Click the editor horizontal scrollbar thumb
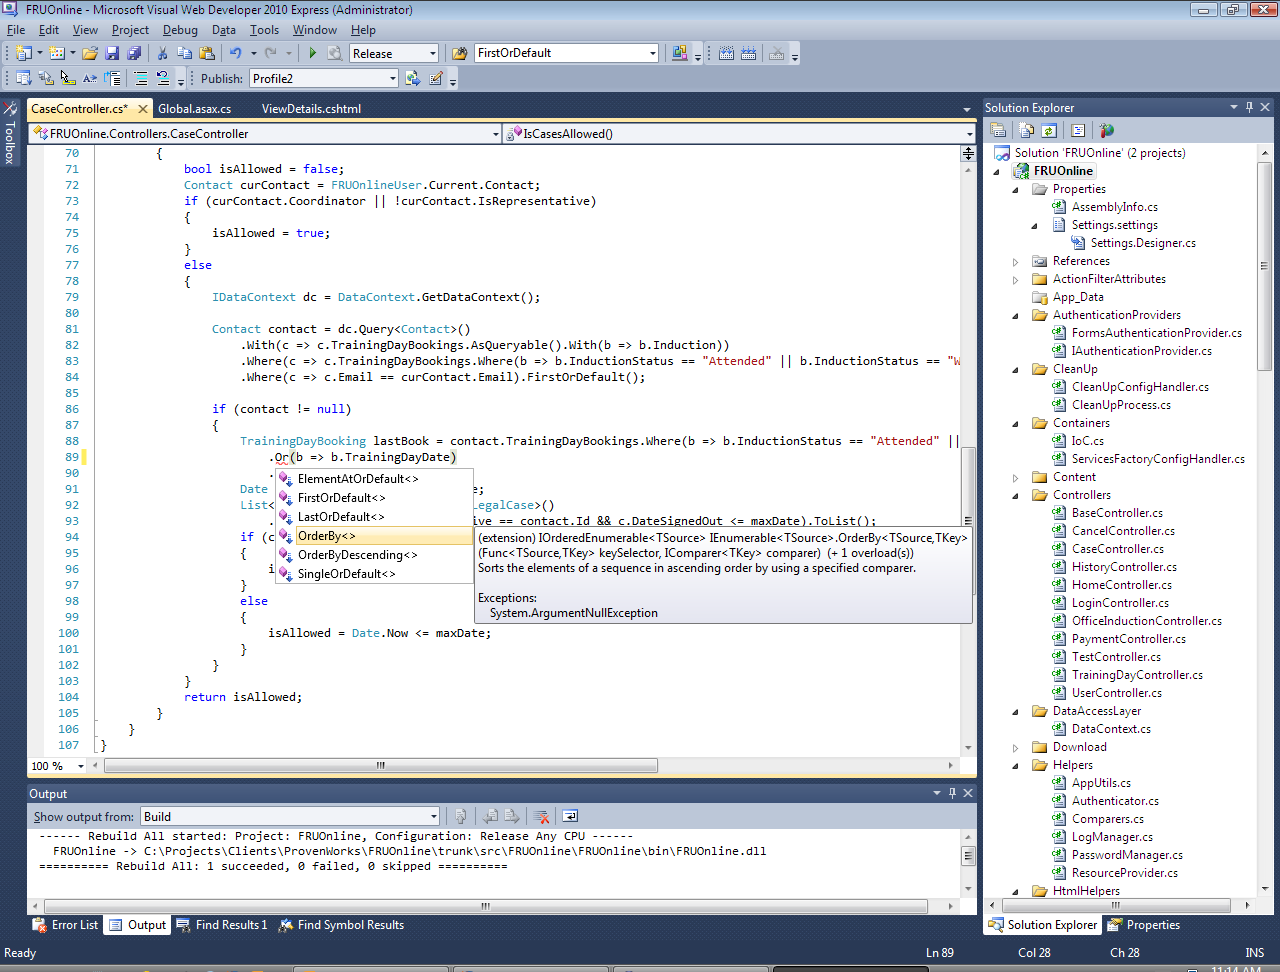Screen dimensions: 1280x972 click(380, 766)
